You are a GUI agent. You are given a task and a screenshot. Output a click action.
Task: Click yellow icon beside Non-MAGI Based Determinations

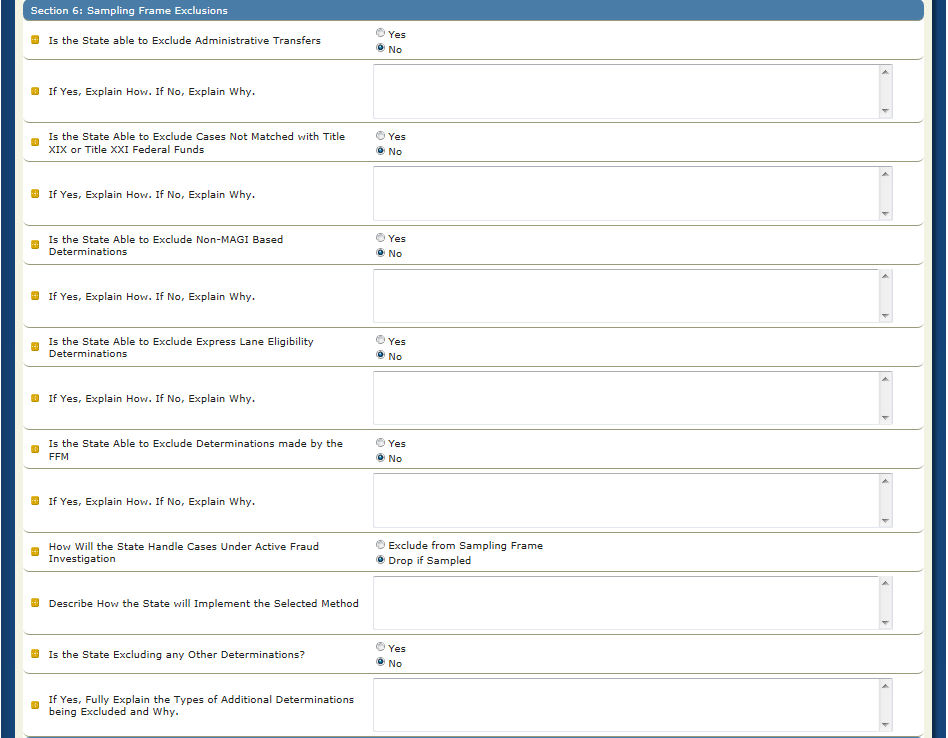point(36,245)
